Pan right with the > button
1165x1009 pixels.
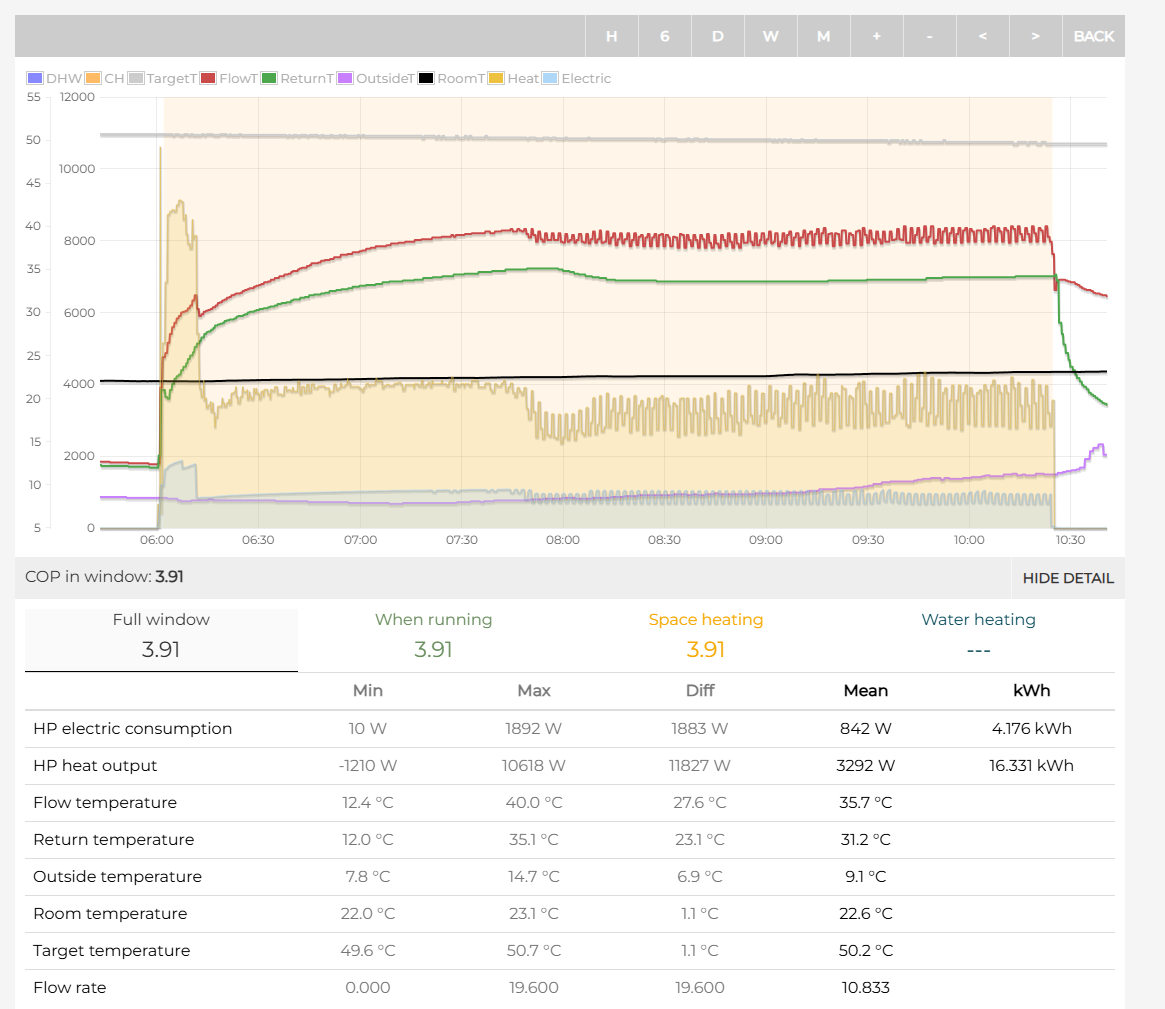click(x=1035, y=36)
